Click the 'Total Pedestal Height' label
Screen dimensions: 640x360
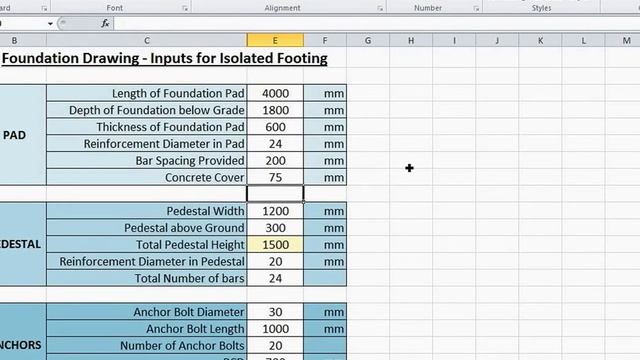click(190, 244)
